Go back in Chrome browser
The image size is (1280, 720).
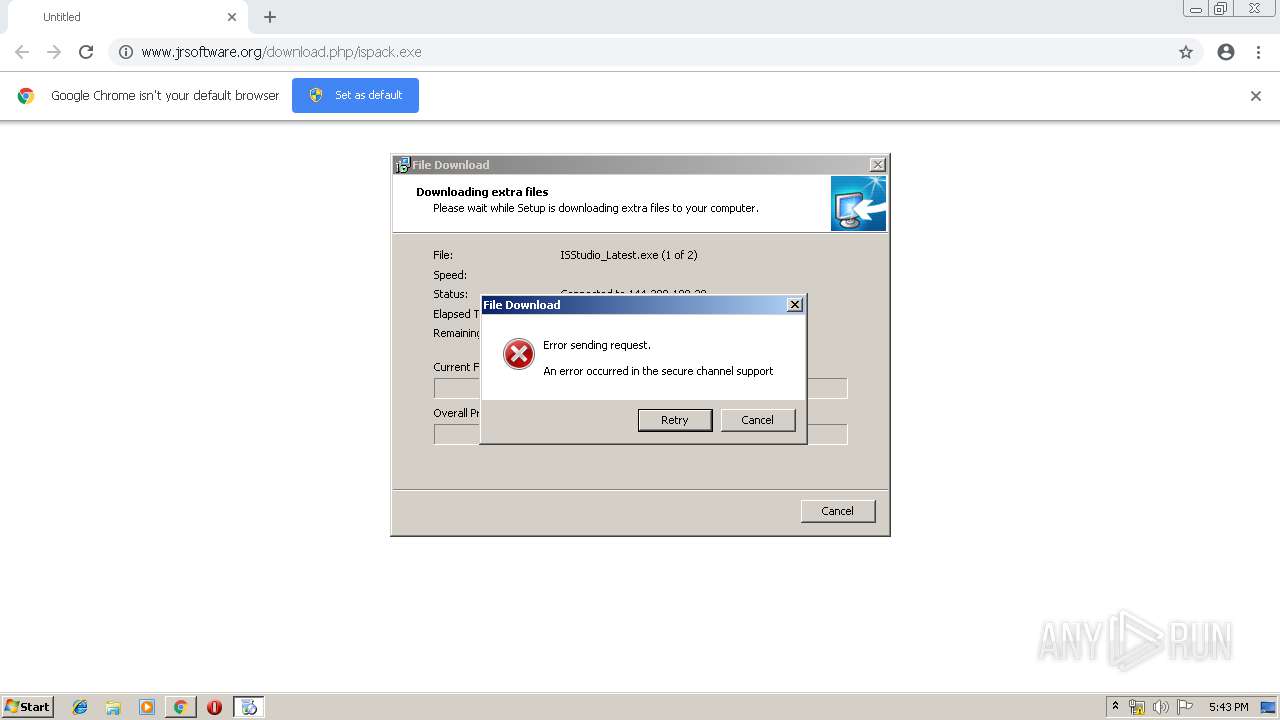pyautogui.click(x=22, y=52)
